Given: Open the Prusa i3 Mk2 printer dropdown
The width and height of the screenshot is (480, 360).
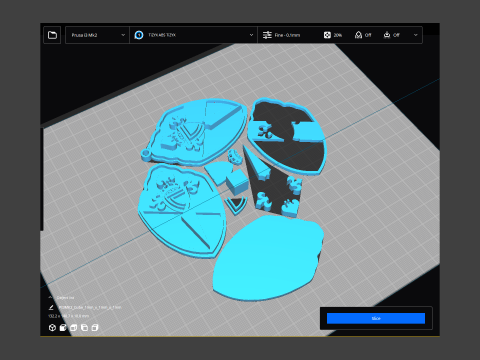Looking at the screenshot, I should 97,35.
